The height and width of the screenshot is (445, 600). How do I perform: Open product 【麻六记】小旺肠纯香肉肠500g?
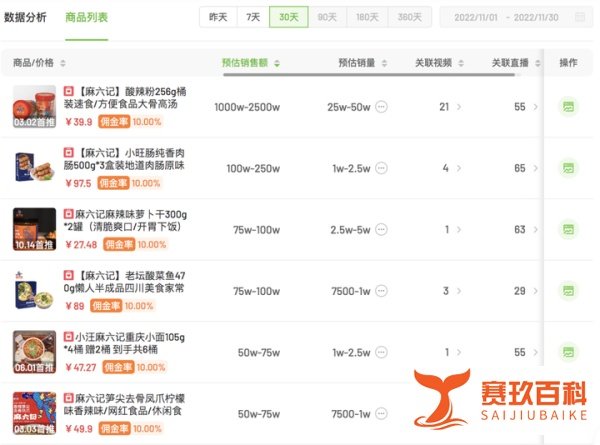(x=124, y=159)
